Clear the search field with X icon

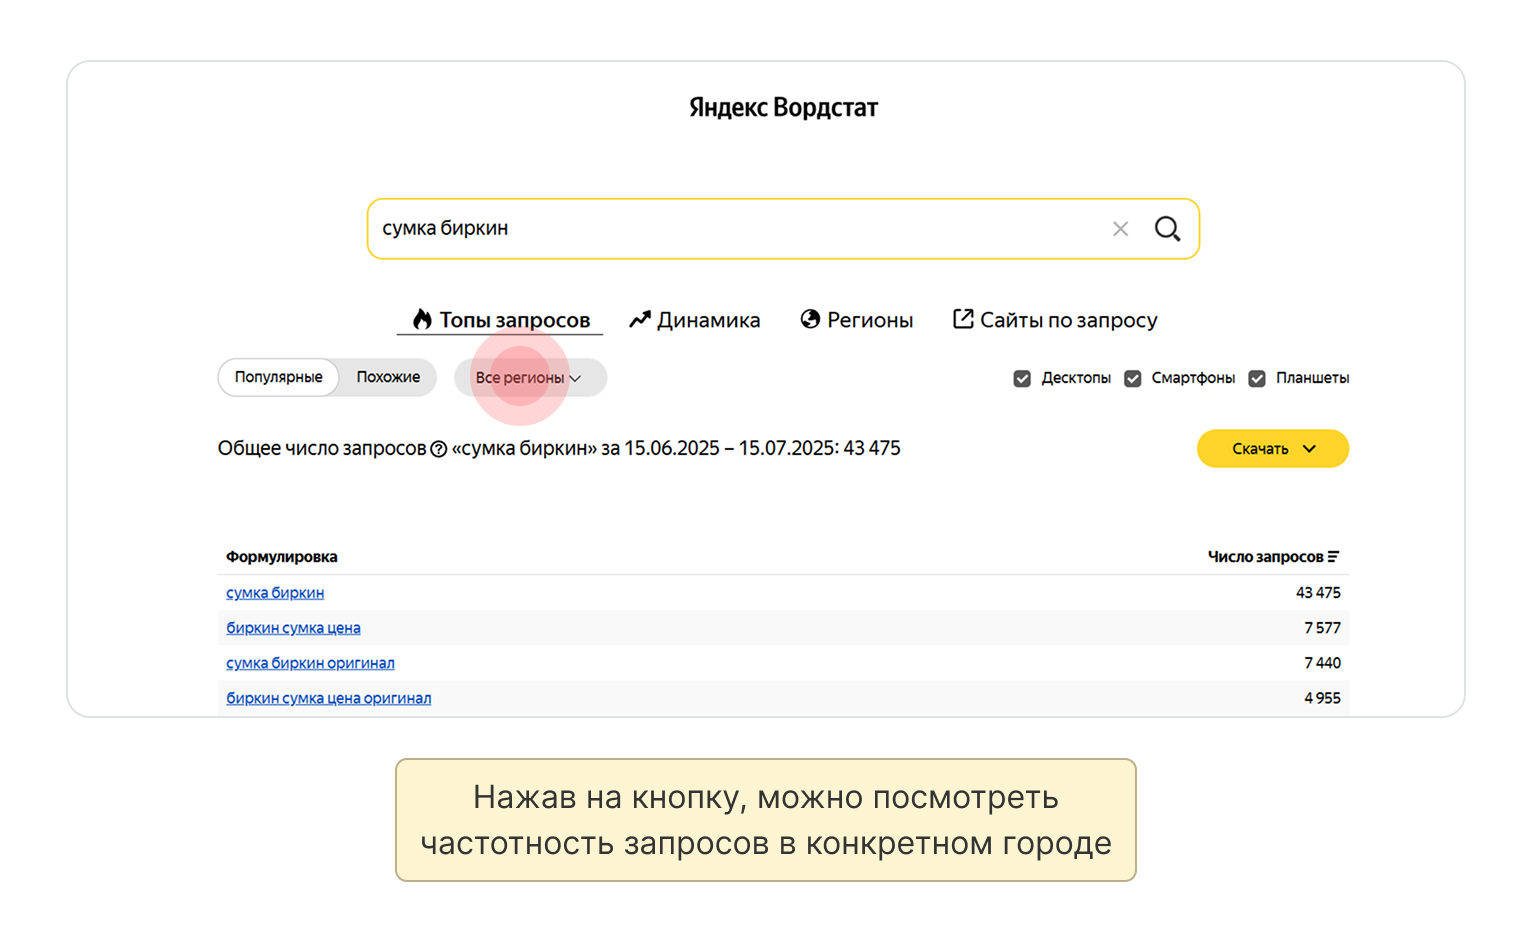pyautogui.click(x=1120, y=229)
